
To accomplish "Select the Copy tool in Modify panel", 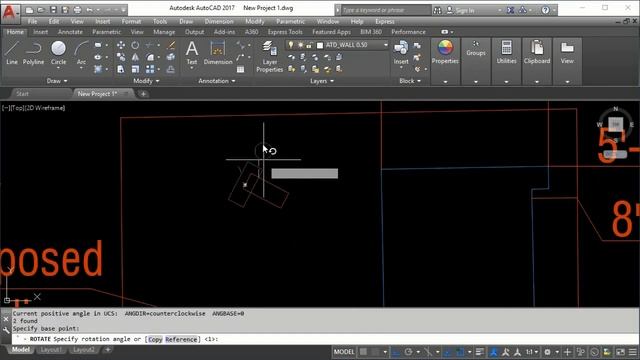I will pos(121,57).
